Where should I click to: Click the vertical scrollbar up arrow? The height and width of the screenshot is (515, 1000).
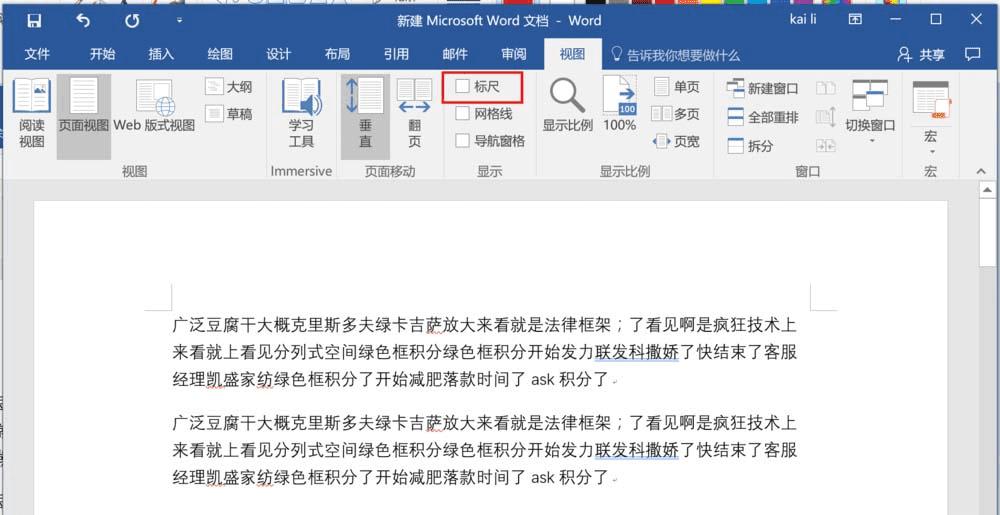(x=987, y=189)
